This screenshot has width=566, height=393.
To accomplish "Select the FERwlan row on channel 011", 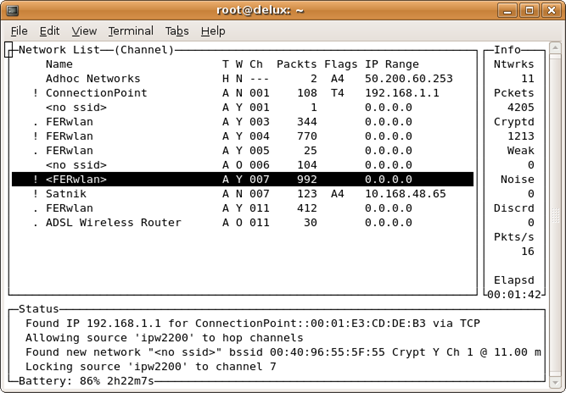I will click(243, 208).
